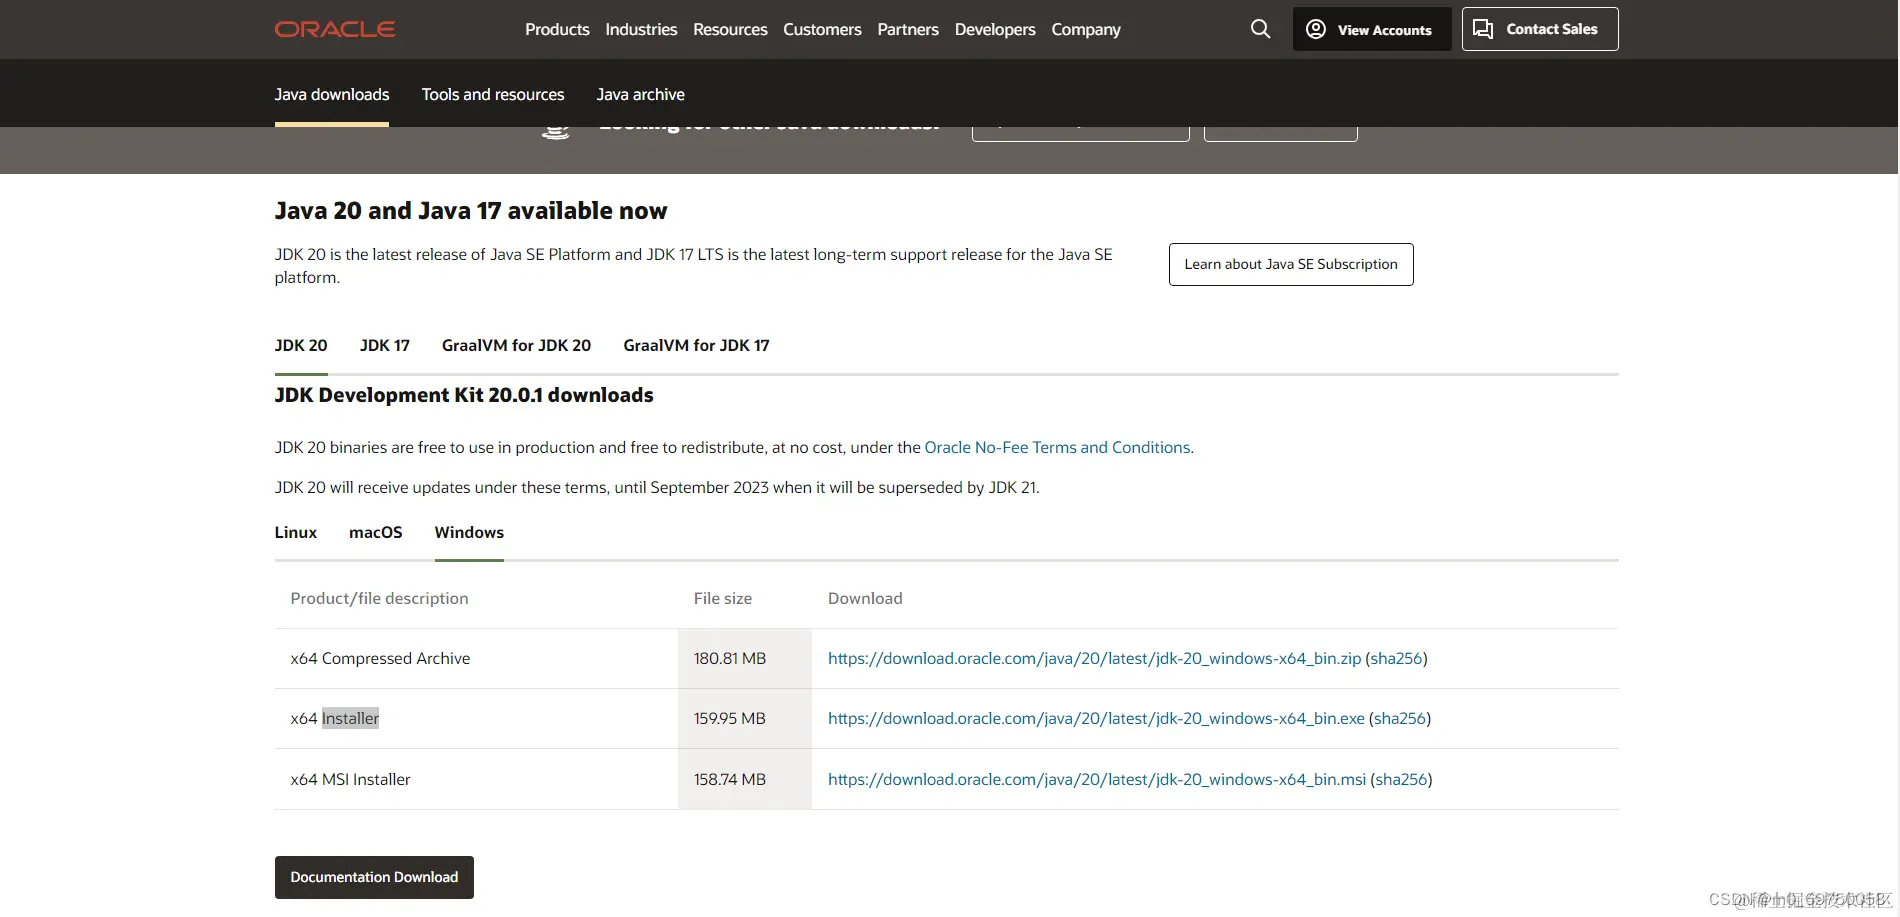Click the Product/file description column header
This screenshot has height=917, width=1900.
379,598
